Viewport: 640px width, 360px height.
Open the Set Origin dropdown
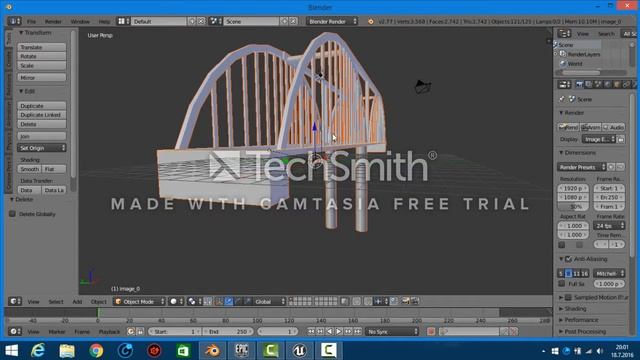pyautogui.click(x=42, y=148)
